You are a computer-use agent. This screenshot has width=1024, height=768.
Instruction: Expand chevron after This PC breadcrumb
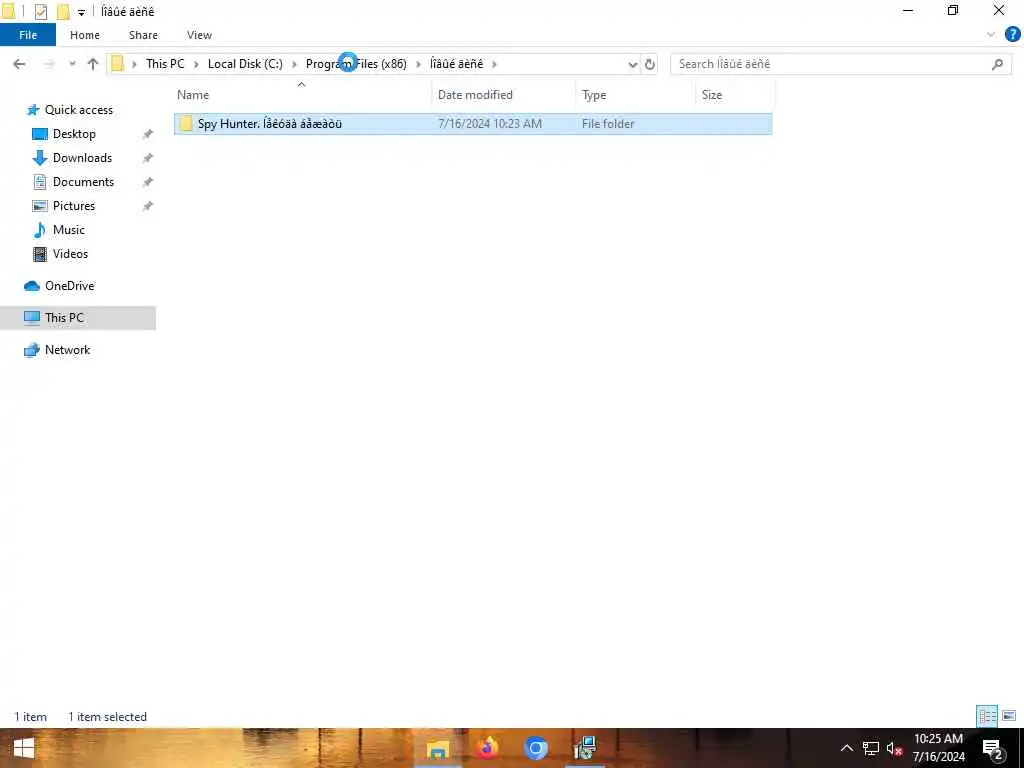pyautogui.click(x=196, y=63)
